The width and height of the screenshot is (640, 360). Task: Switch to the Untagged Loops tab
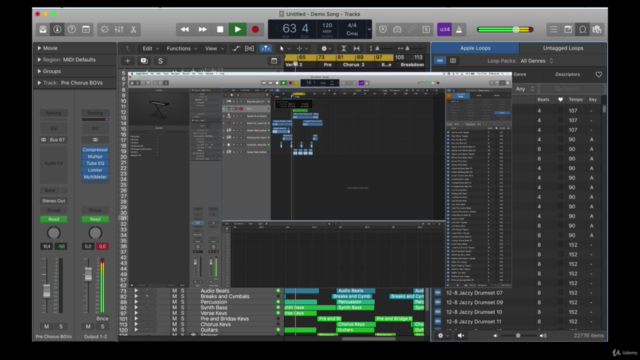[x=563, y=48]
